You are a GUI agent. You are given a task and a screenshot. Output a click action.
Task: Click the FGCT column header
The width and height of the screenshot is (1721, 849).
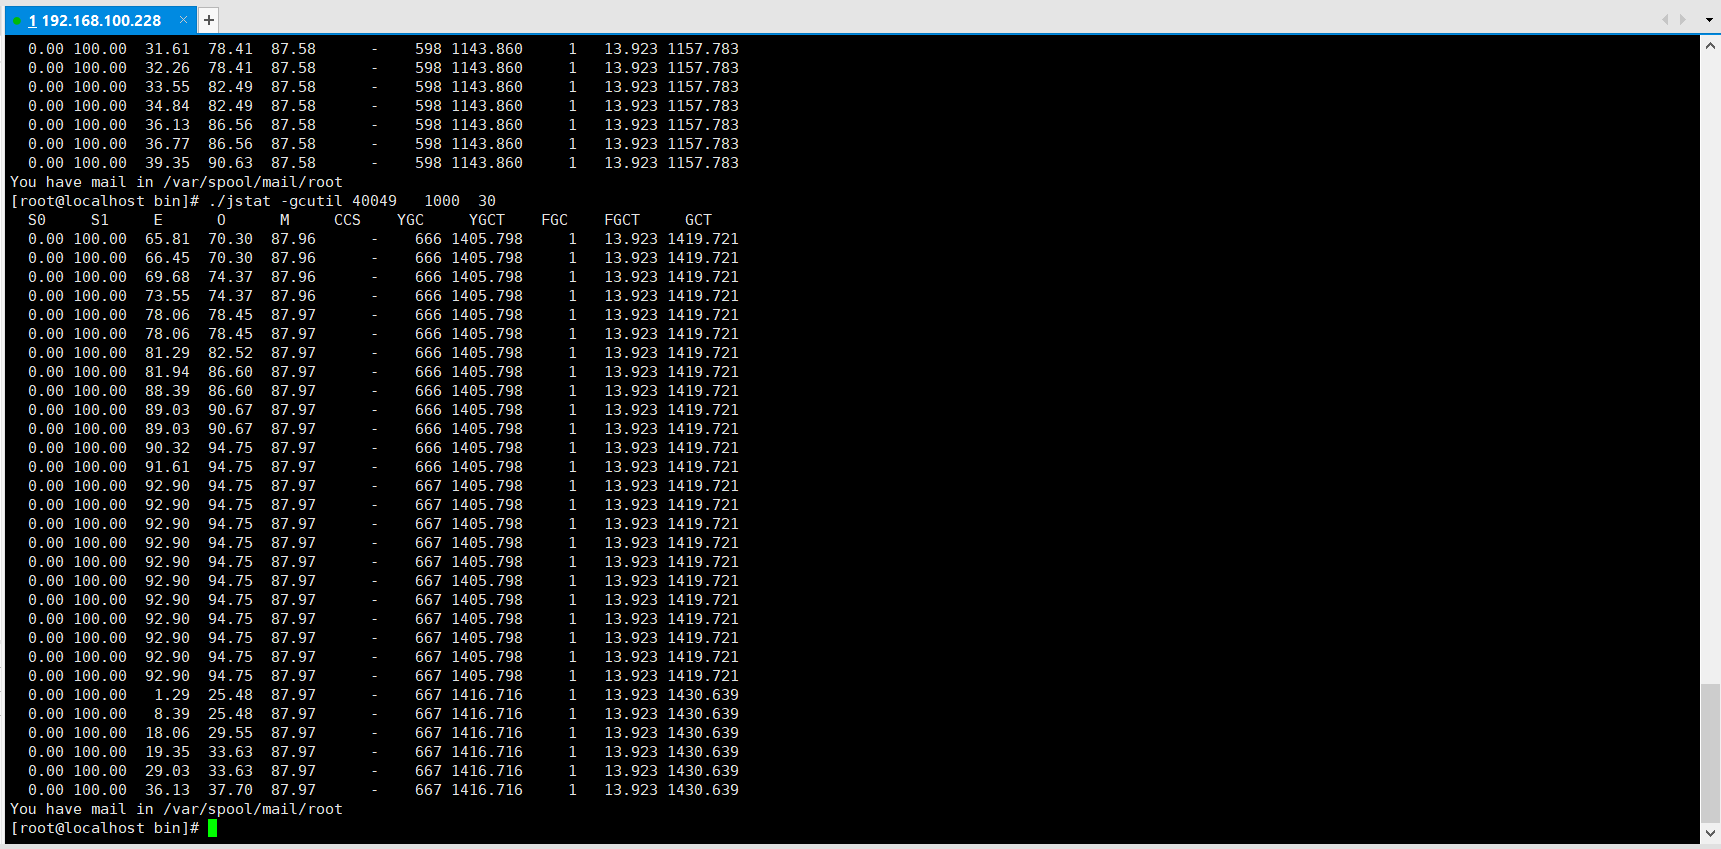pyautogui.click(x=622, y=220)
